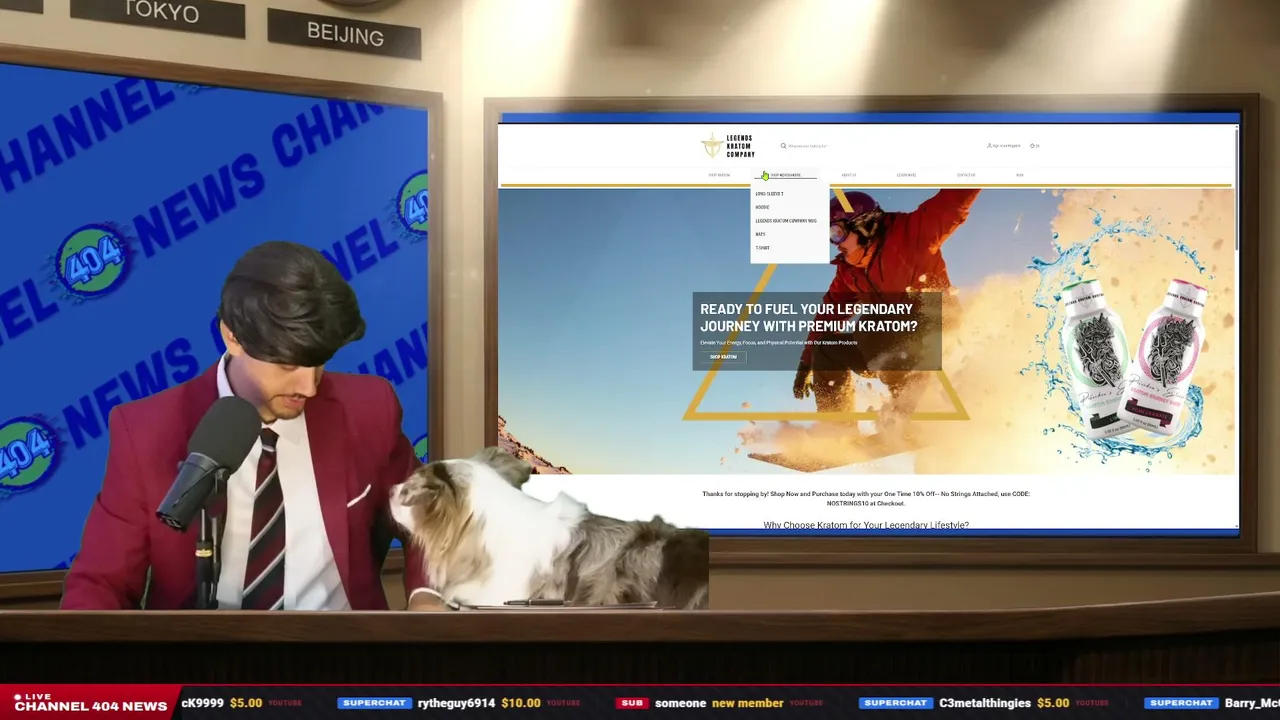
Task: Open the Contact Us nav link
Action: click(x=965, y=175)
